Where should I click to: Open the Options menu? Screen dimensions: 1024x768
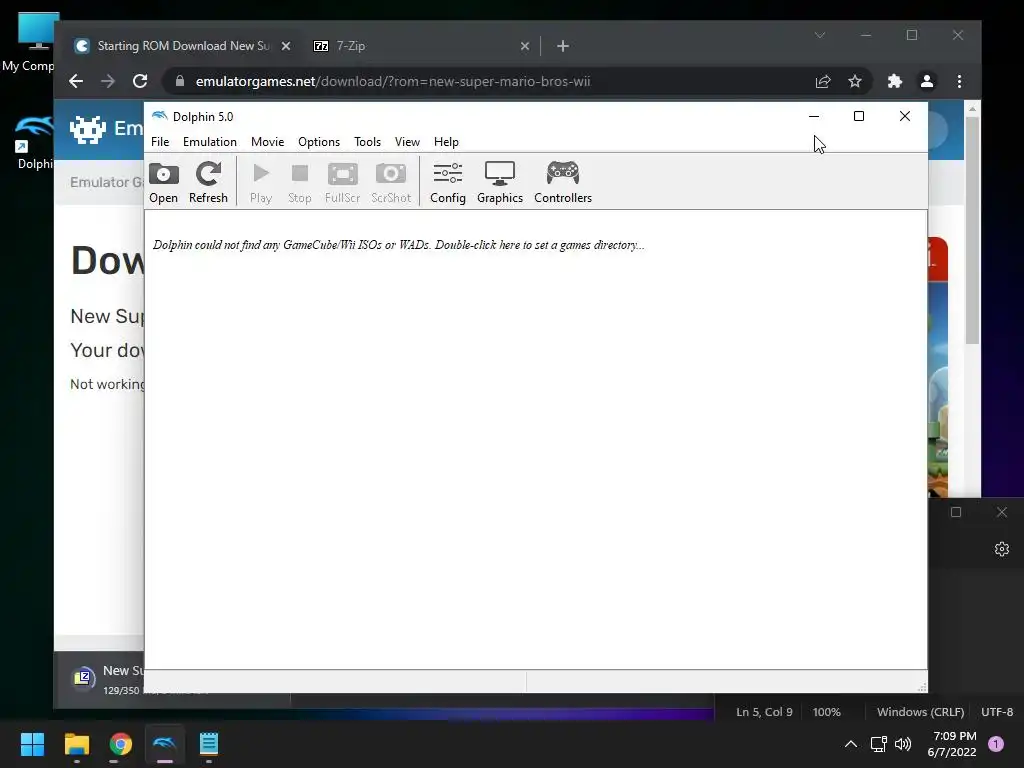tap(319, 142)
